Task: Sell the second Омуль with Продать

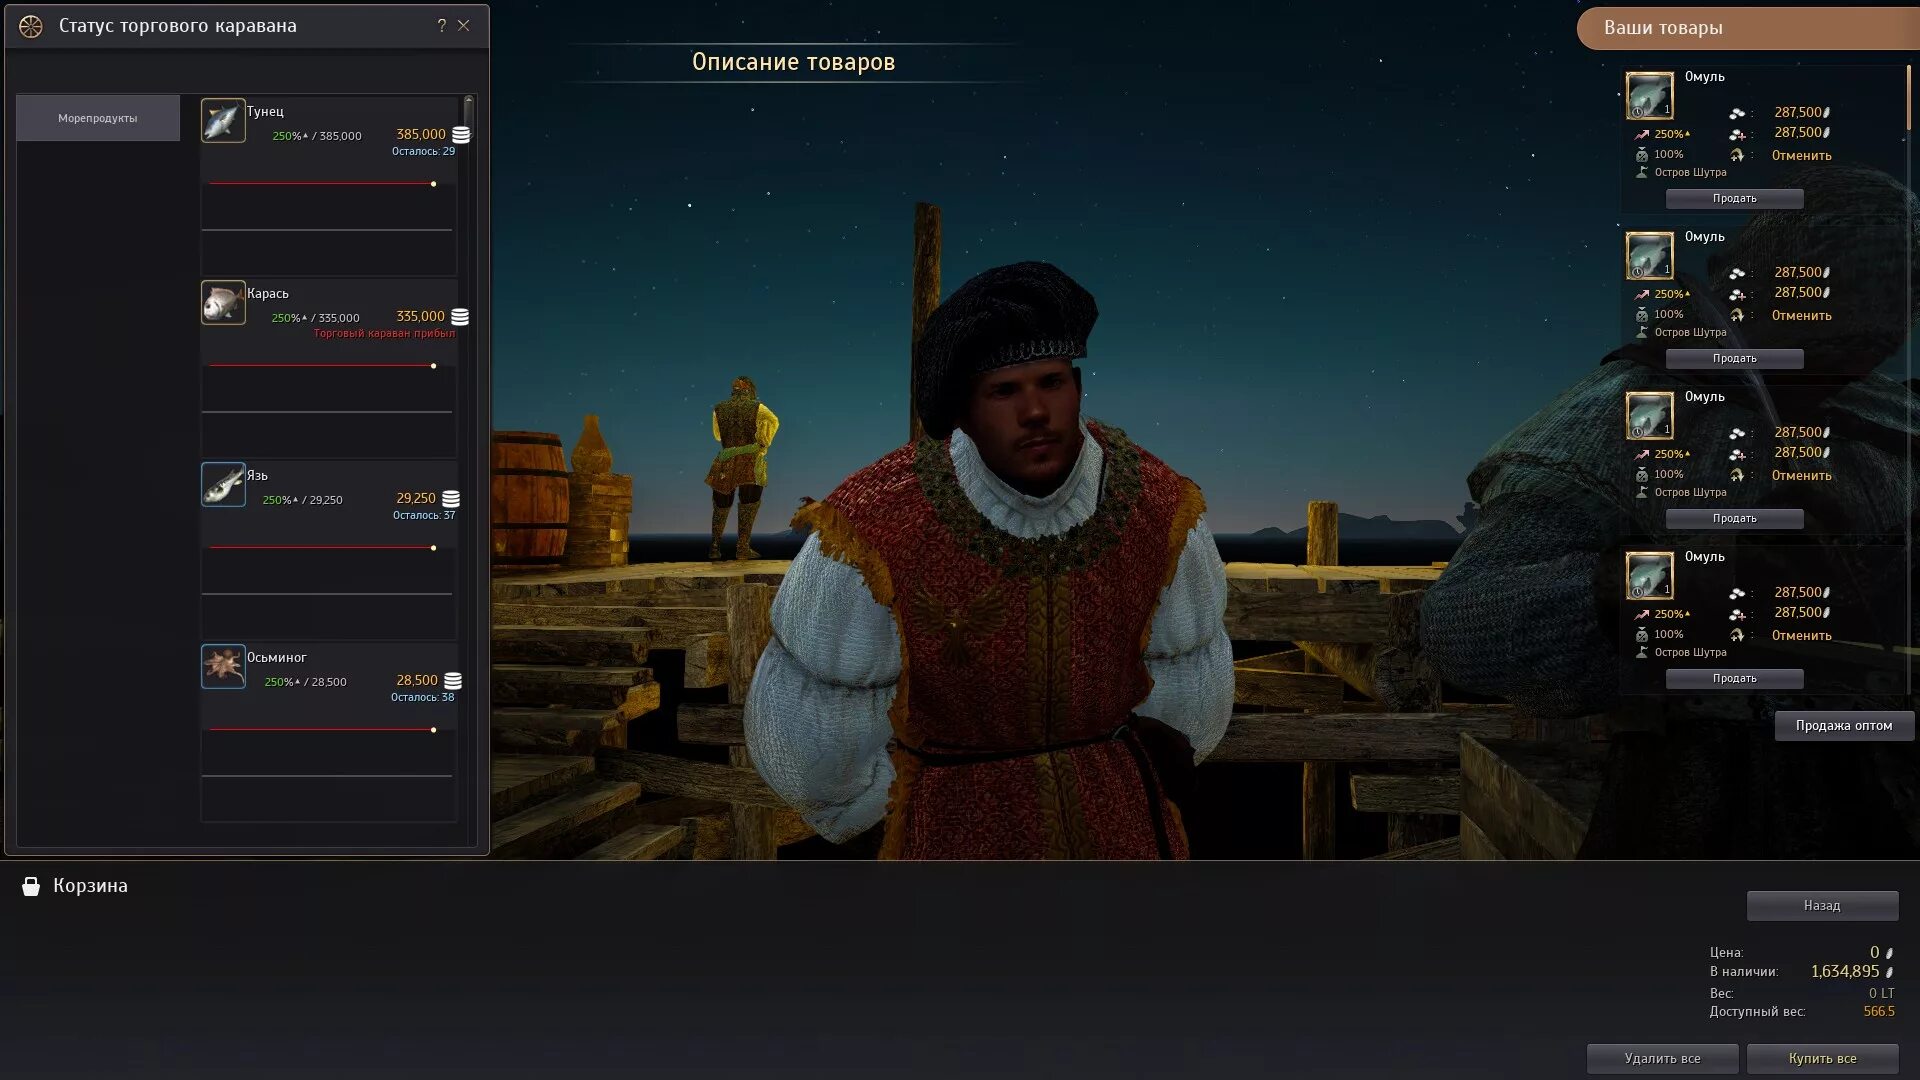Action: 1735,359
